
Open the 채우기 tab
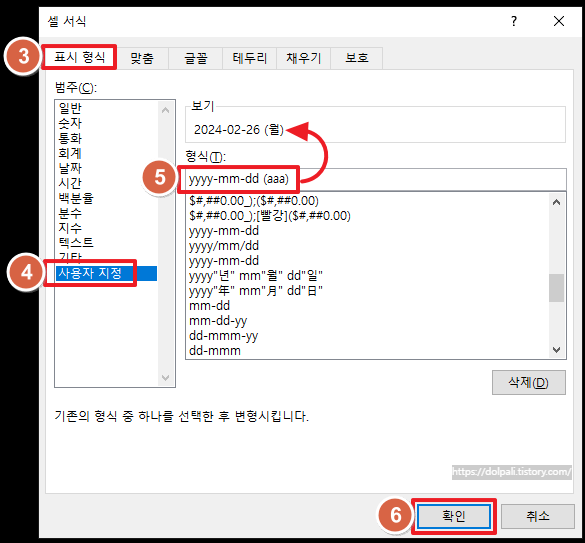pyautogui.click(x=303, y=58)
